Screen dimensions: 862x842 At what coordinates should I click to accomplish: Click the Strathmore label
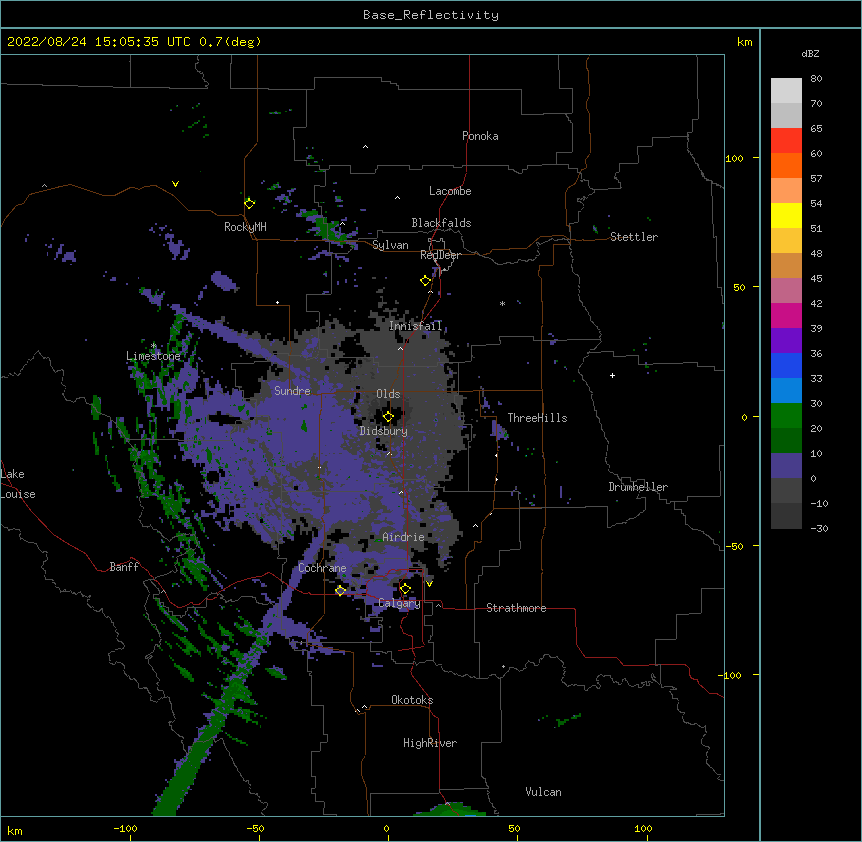coord(516,608)
